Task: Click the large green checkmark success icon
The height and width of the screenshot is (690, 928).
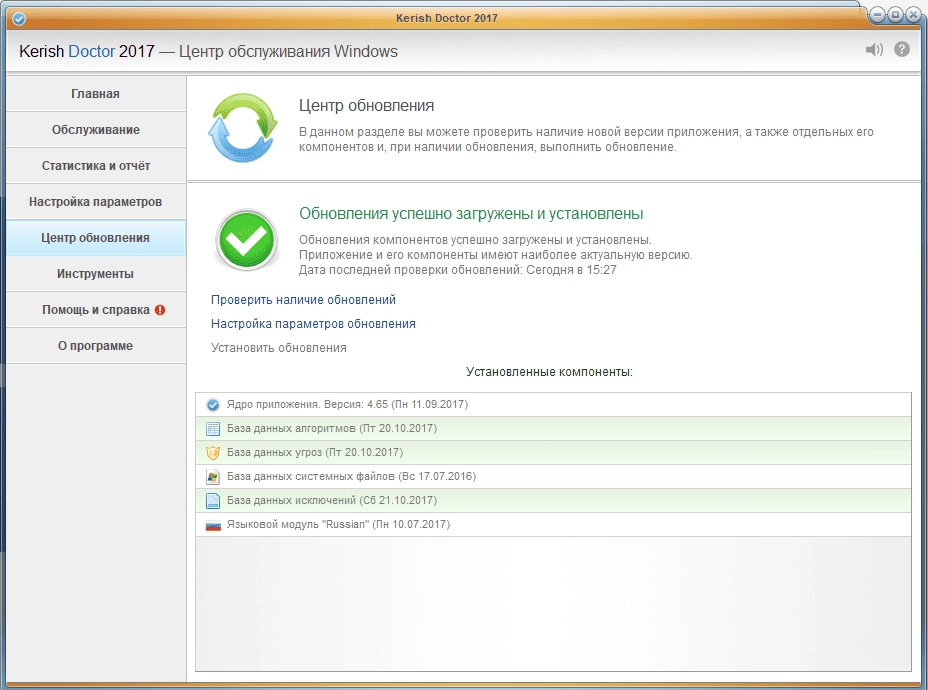Action: (246, 240)
